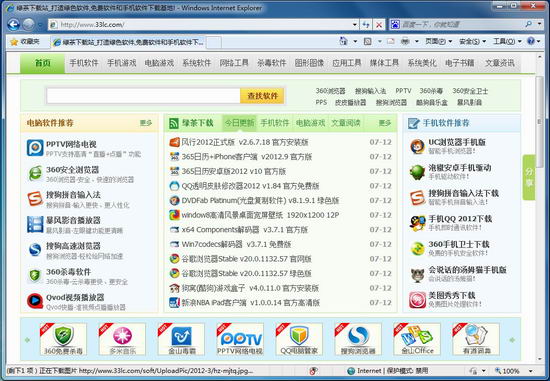Screen dimensions: 550x381
Task: Click the 查找软件 search button
Action: [262, 96]
